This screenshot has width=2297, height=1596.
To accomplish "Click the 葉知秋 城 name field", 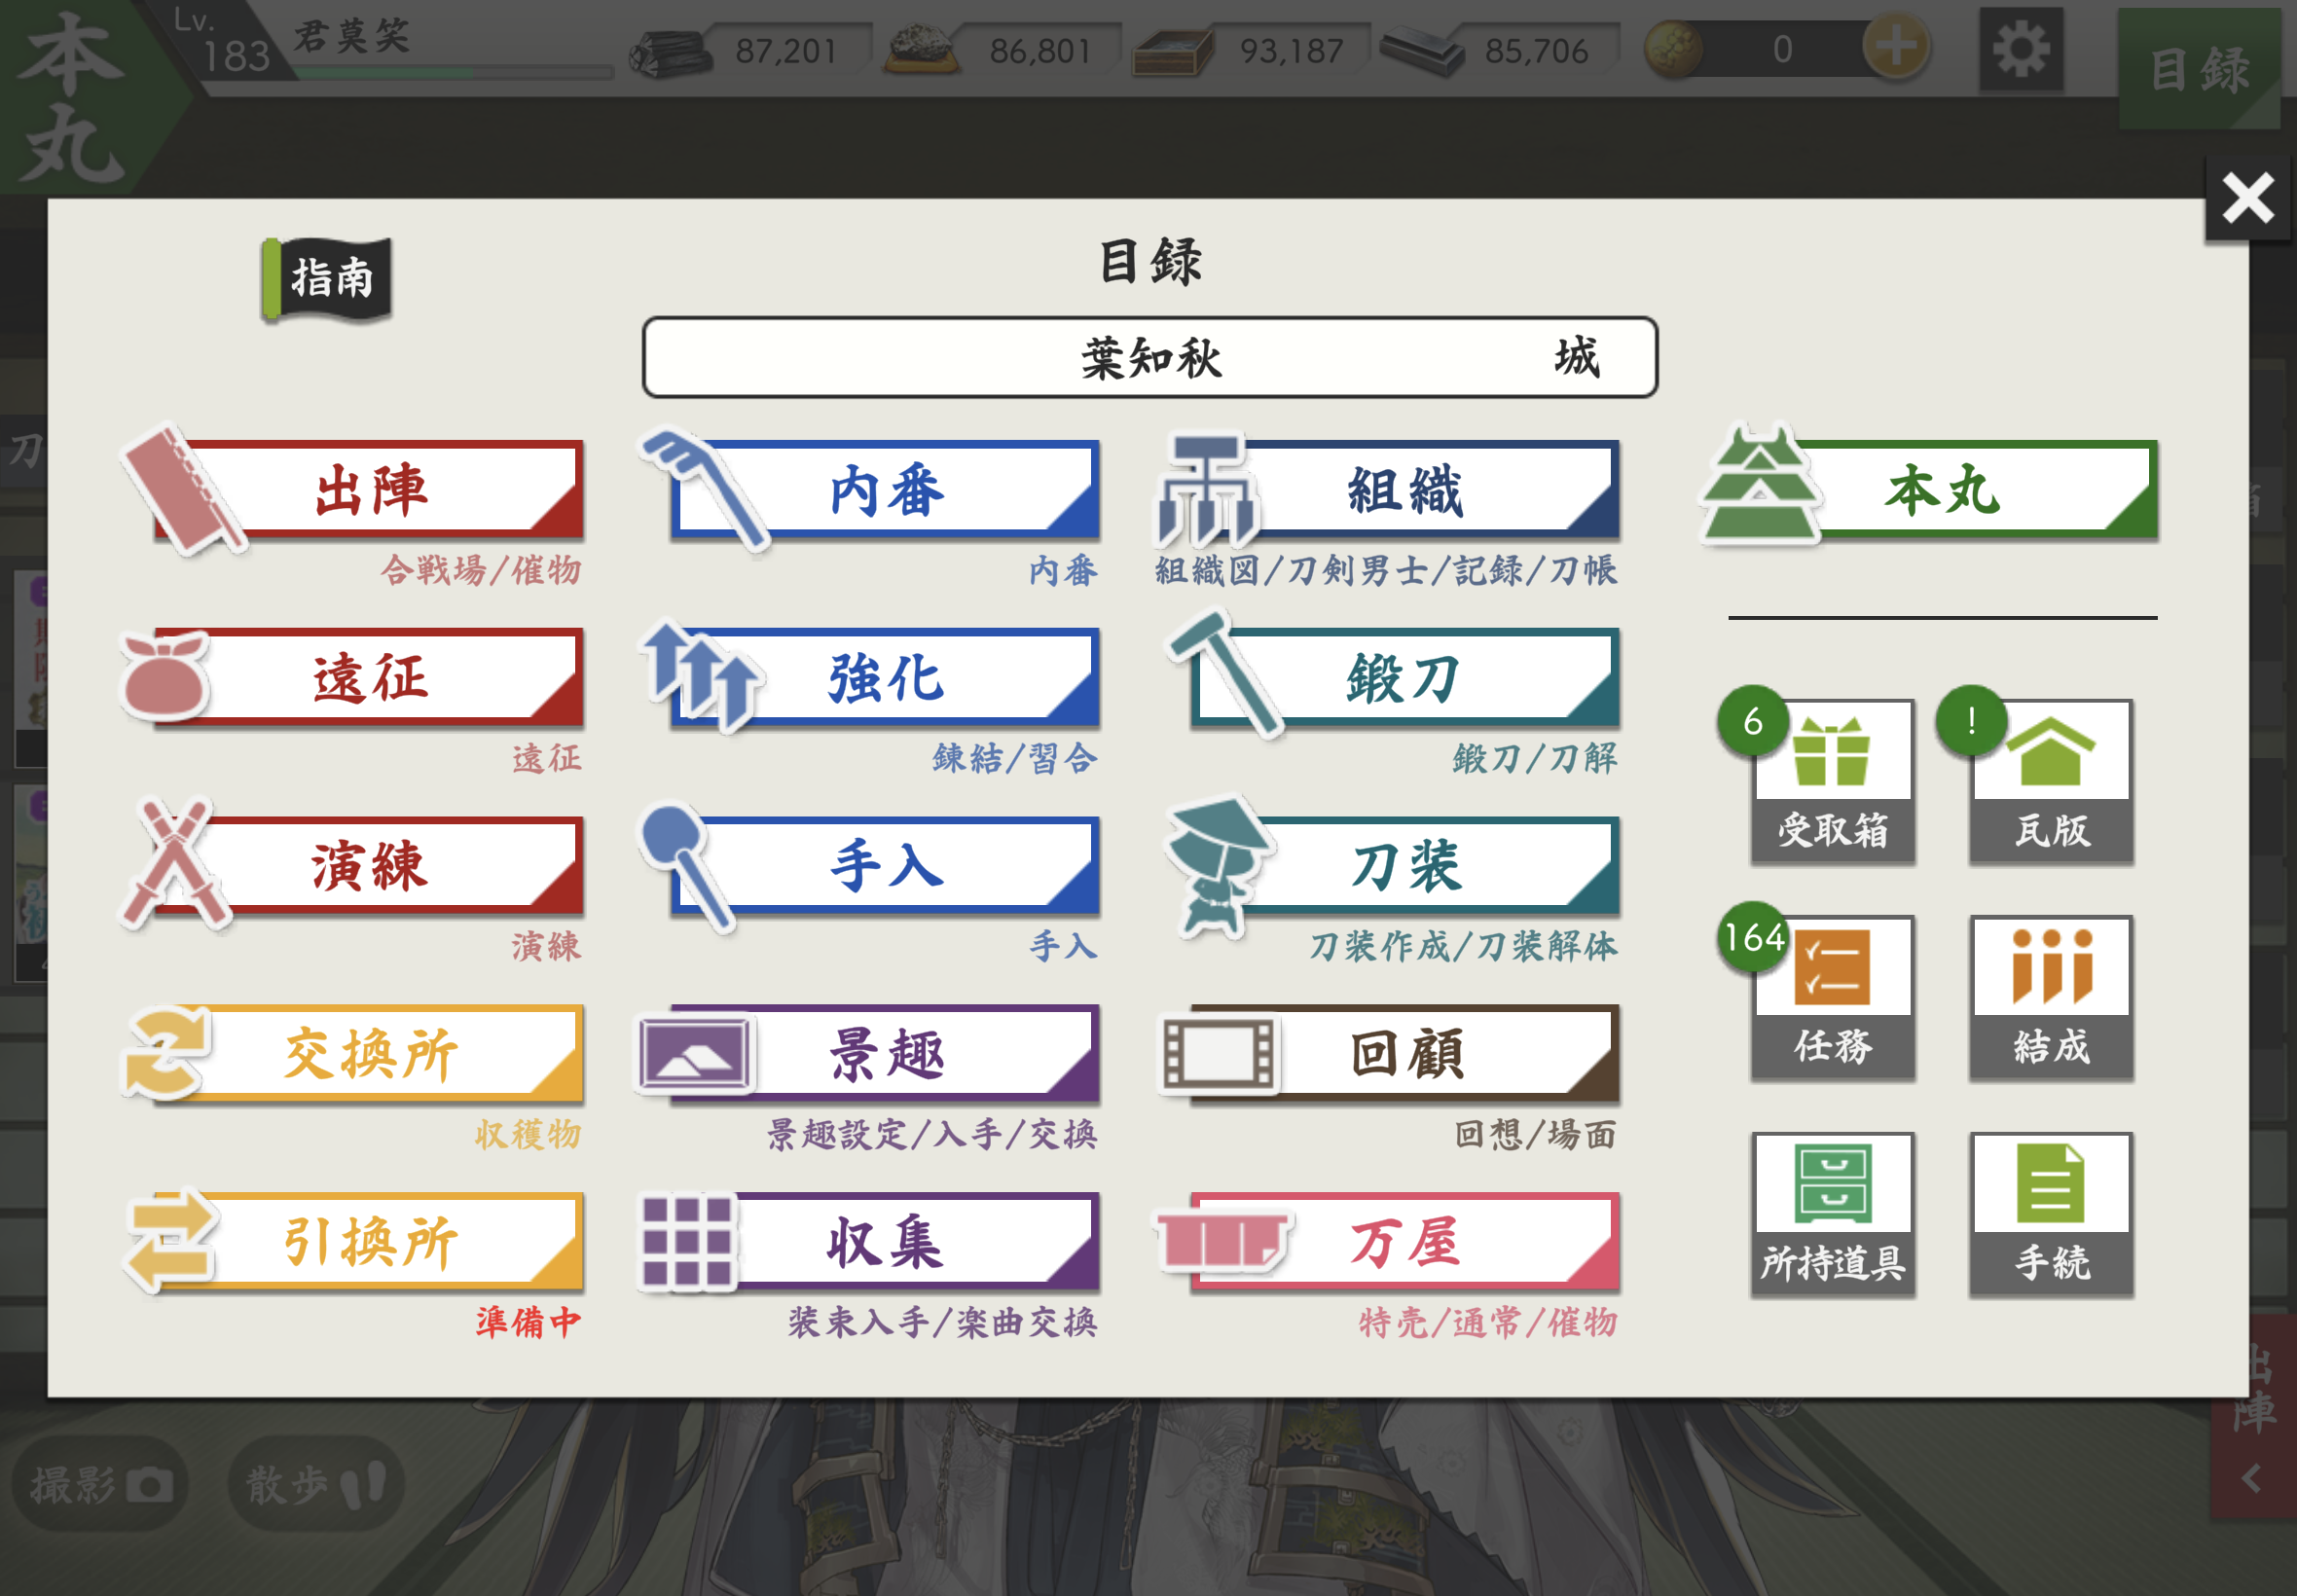I will click(x=1150, y=358).
